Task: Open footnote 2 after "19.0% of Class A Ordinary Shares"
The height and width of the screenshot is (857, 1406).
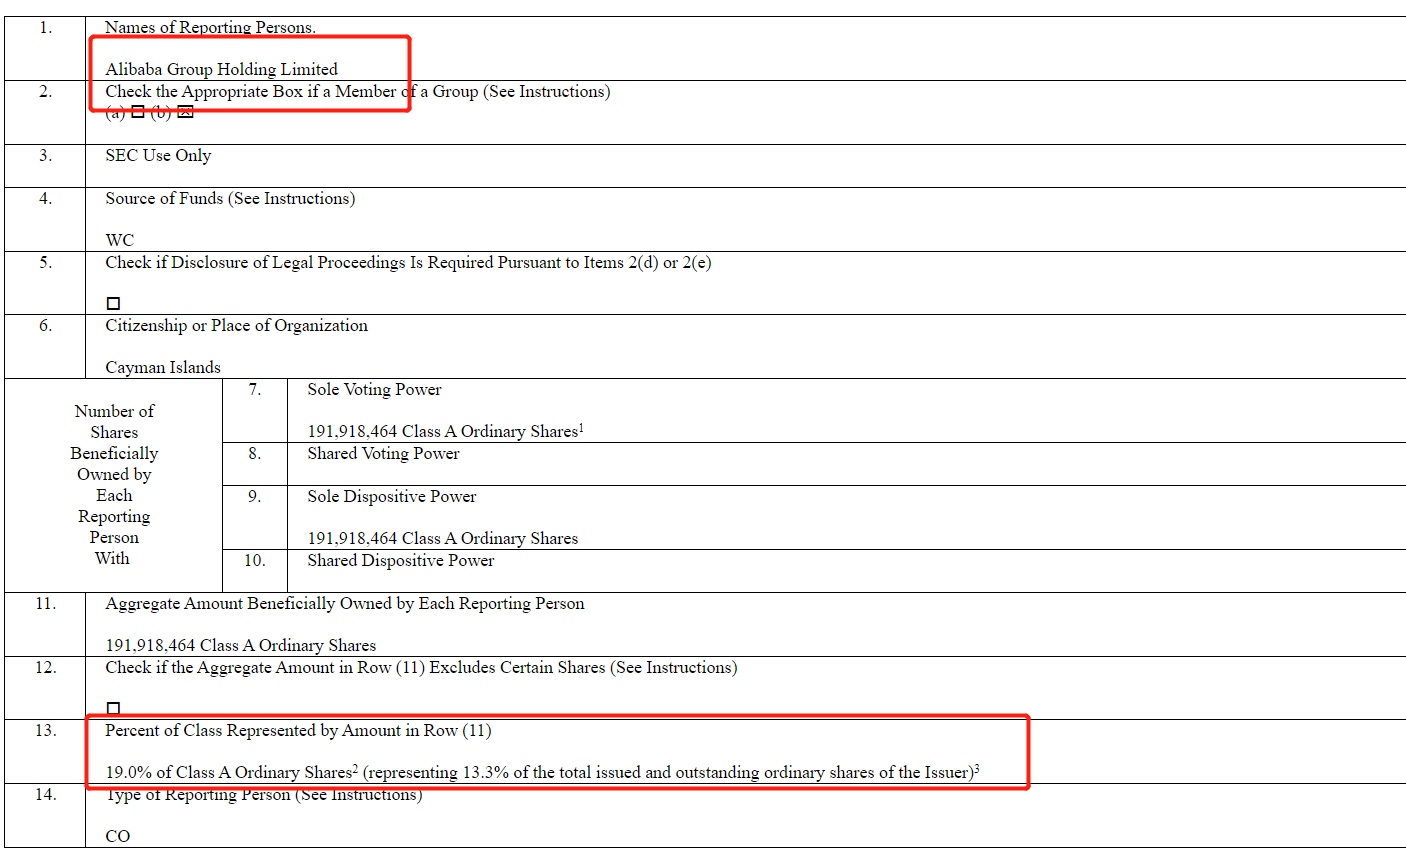Action: (x=356, y=769)
